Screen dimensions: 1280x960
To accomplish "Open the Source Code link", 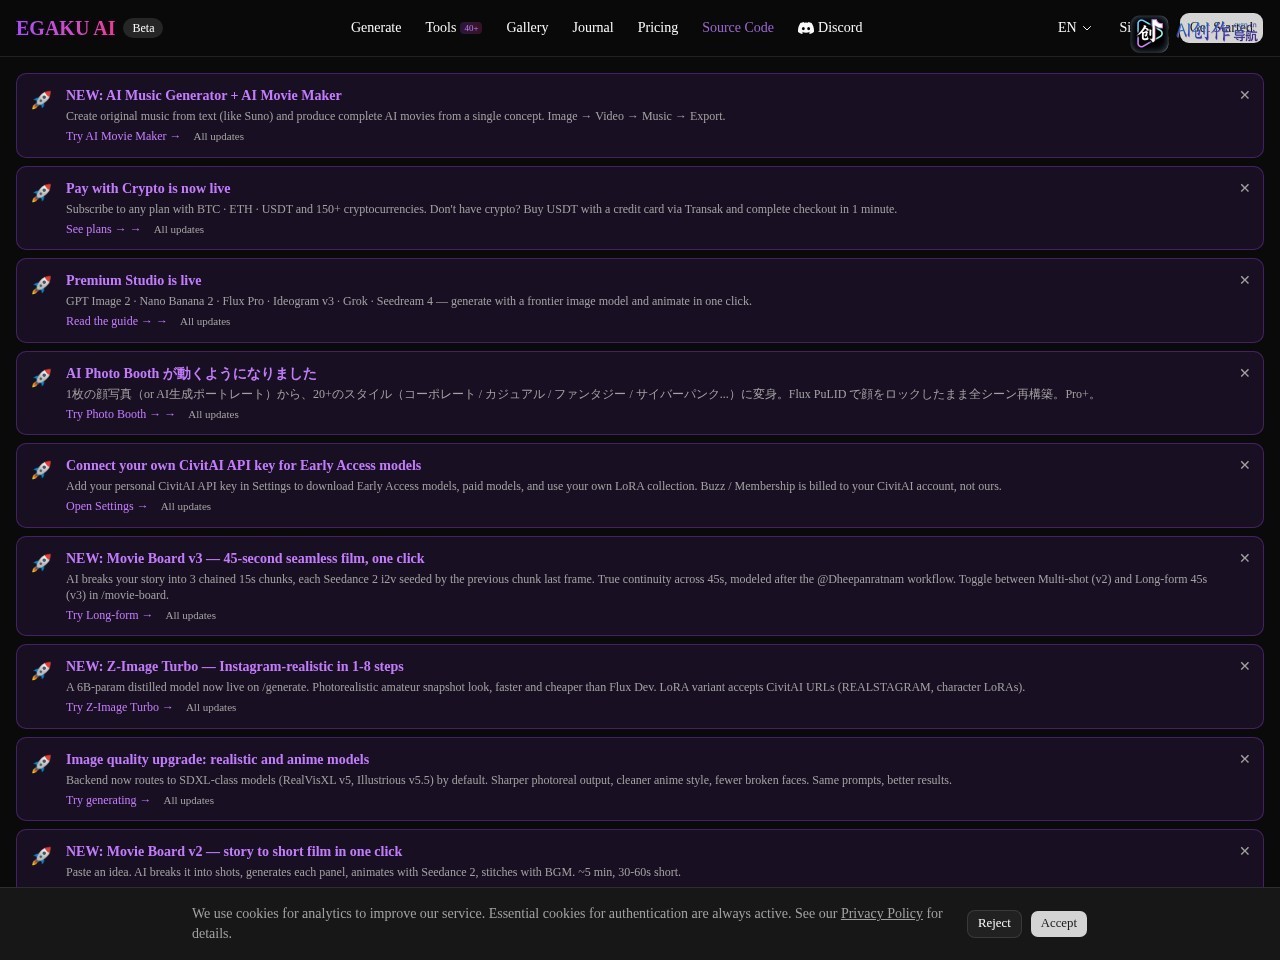I will click(738, 28).
